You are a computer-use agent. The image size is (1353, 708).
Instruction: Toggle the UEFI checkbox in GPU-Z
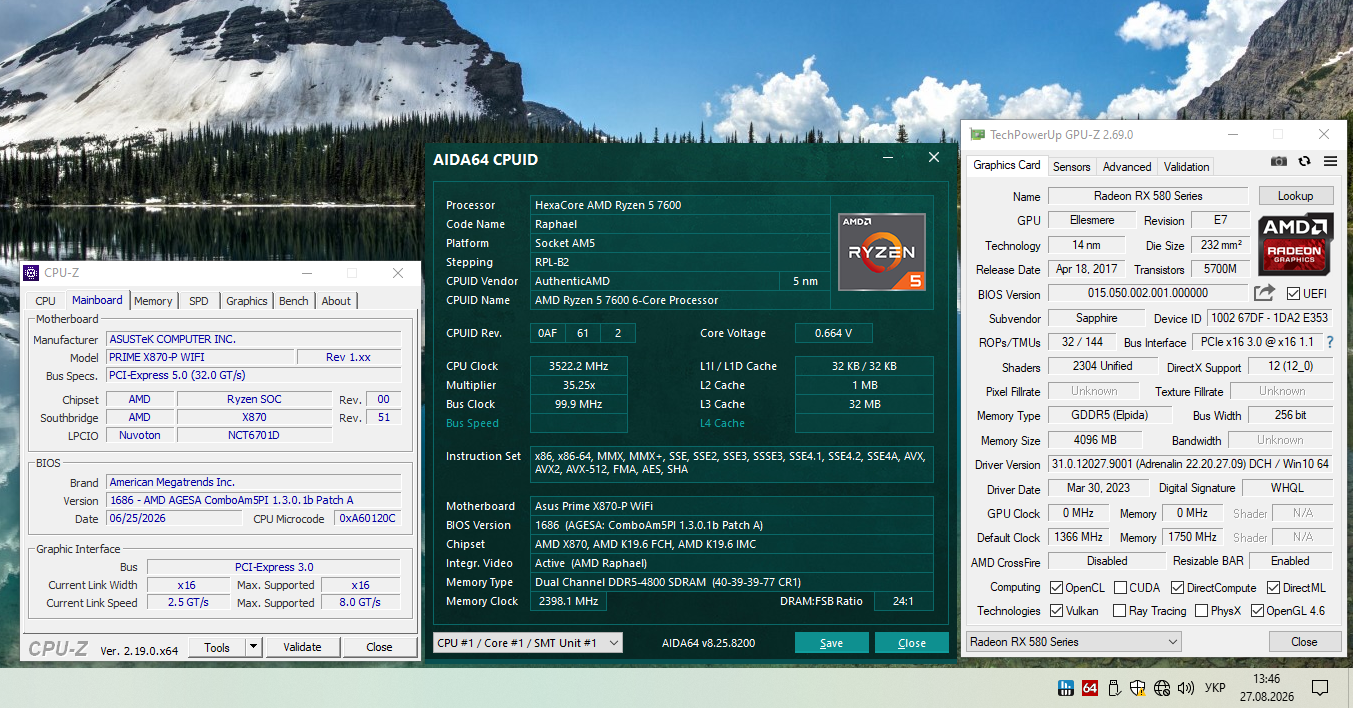tap(1293, 294)
